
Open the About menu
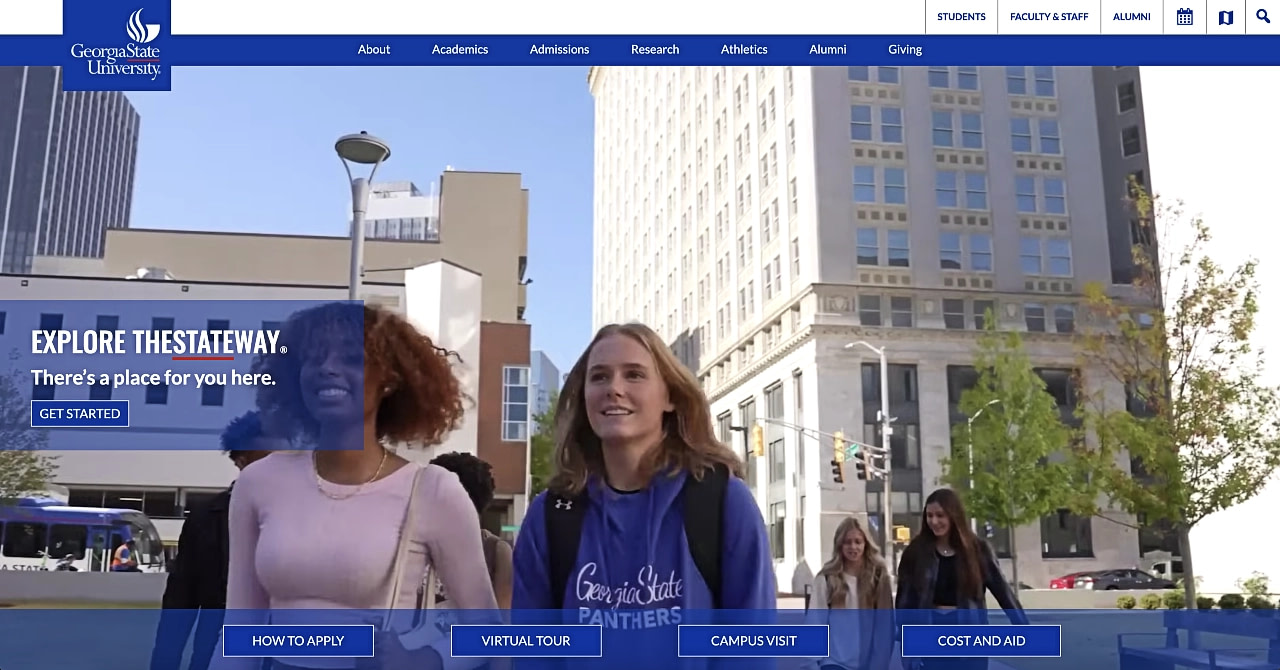[374, 49]
